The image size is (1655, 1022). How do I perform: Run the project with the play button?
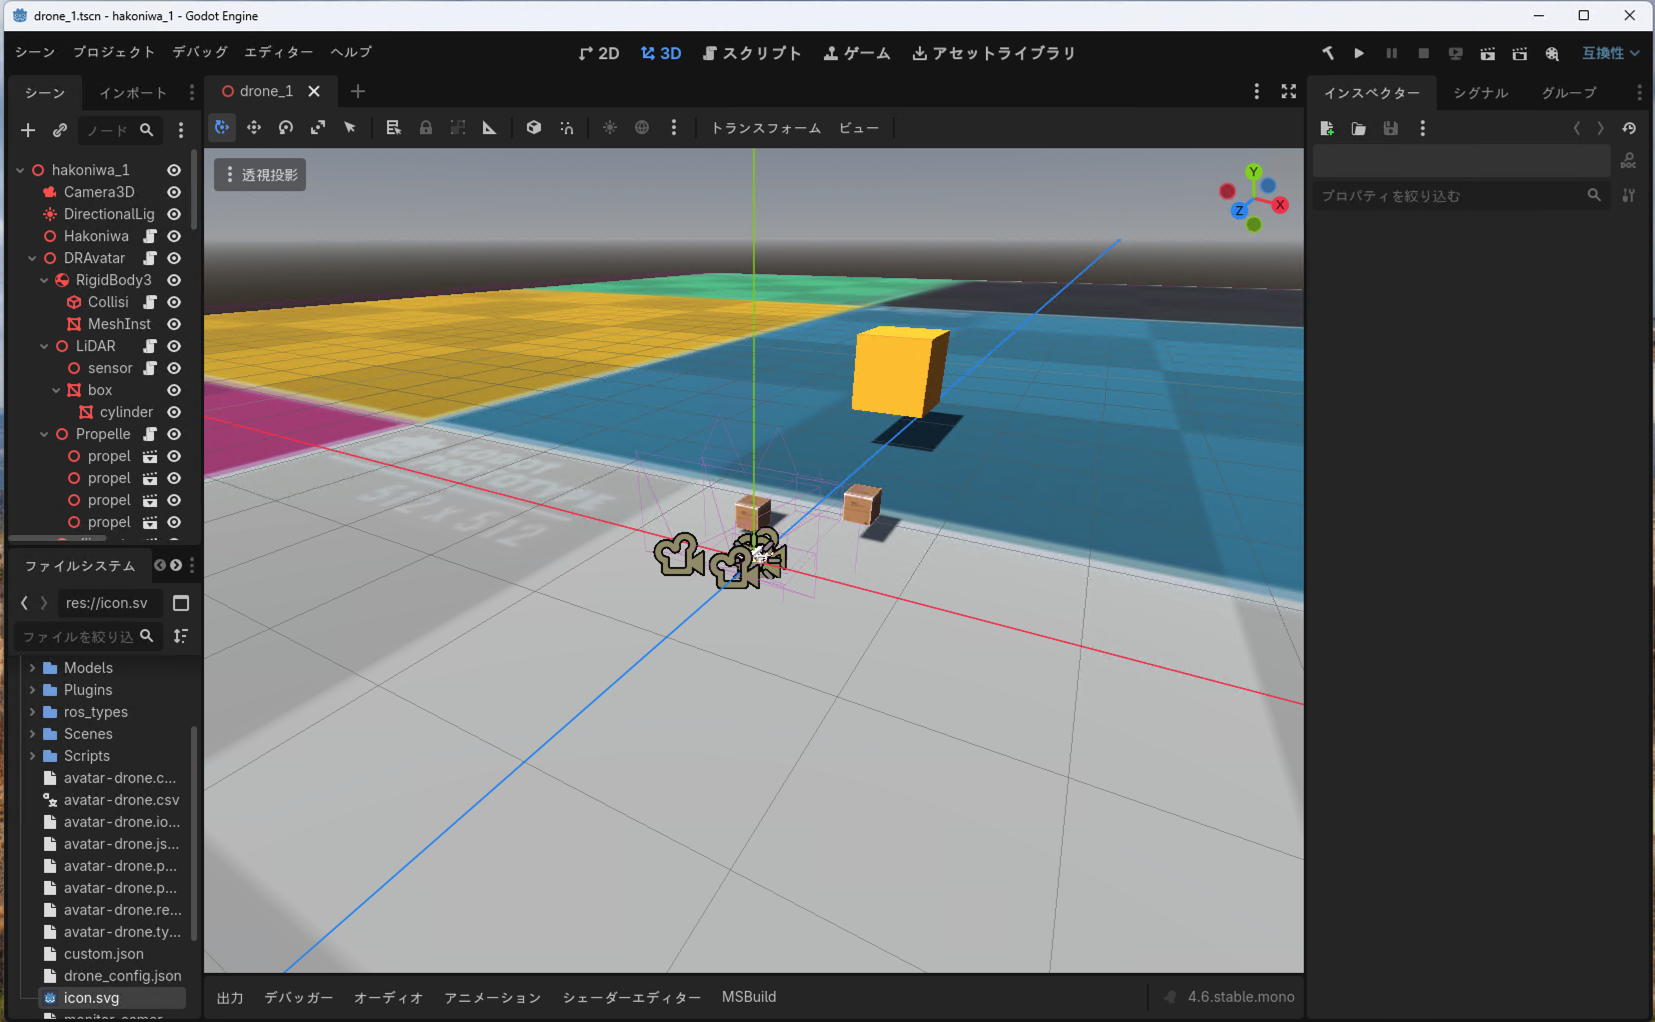[x=1358, y=53]
